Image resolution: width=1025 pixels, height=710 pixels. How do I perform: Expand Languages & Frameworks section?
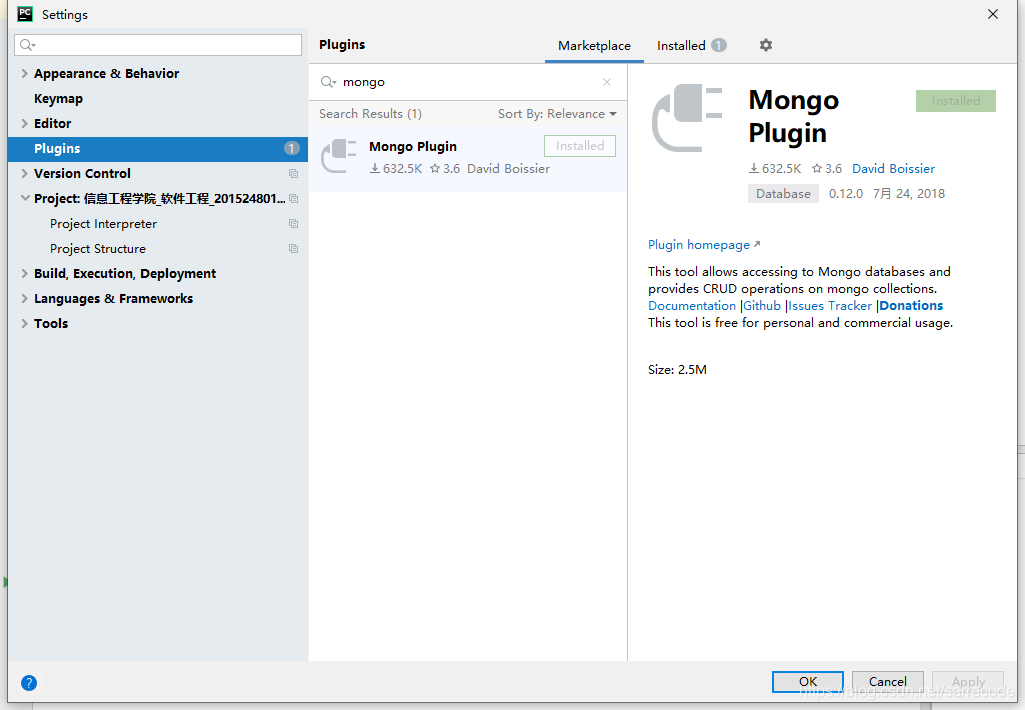24,298
